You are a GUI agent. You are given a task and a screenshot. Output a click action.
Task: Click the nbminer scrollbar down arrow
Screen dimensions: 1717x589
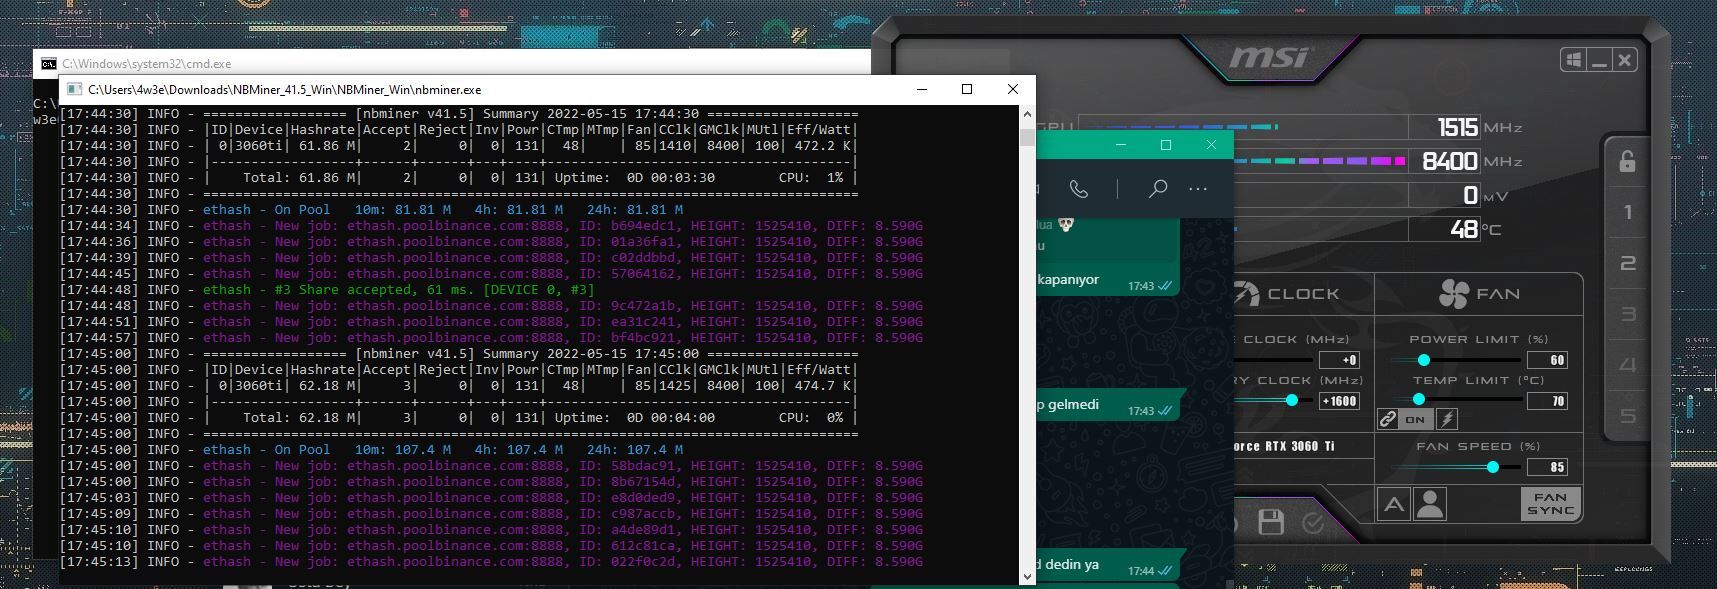coord(1027,577)
